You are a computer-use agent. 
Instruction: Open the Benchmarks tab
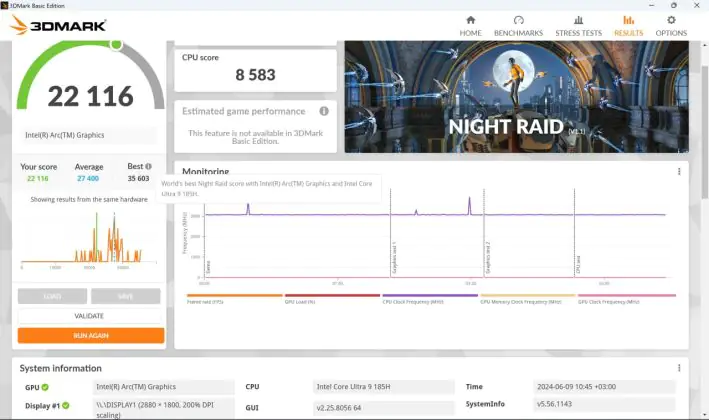coord(518,26)
